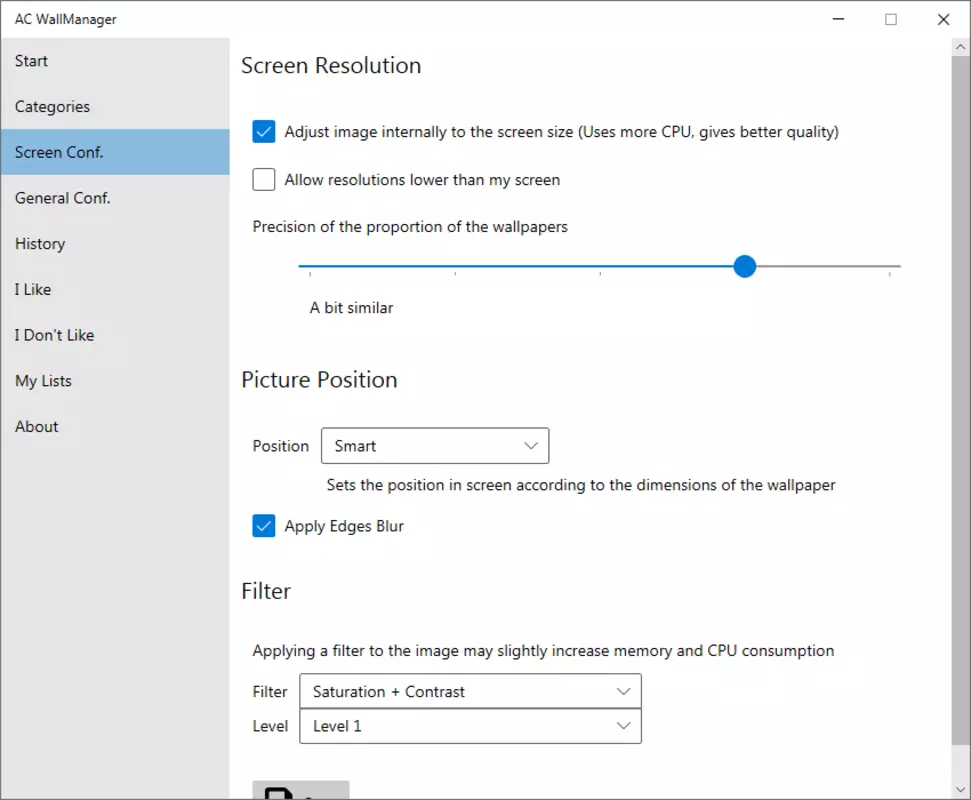The height and width of the screenshot is (800, 971).
Task: Toggle the Apply Edges Blur checkbox
Action: coord(264,526)
